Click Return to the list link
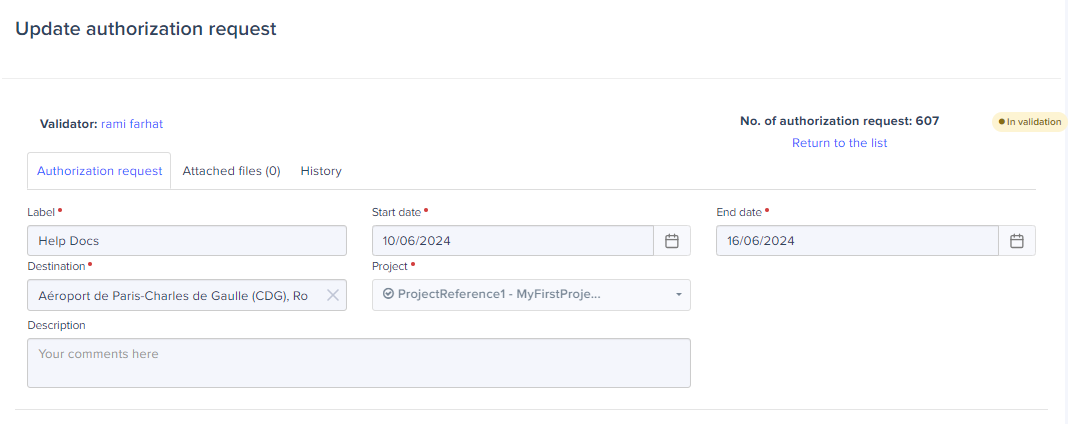The height and width of the screenshot is (424, 1068). pos(839,143)
